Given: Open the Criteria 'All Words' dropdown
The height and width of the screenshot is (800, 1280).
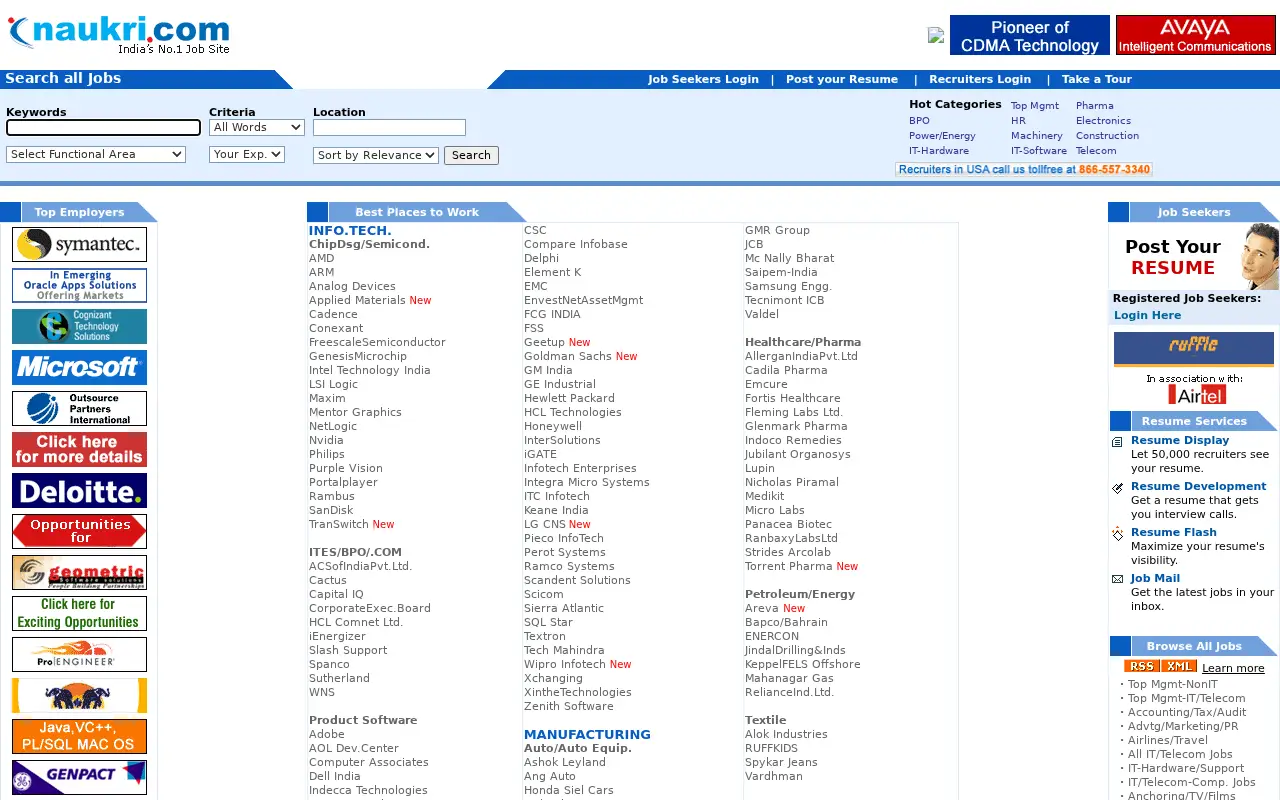Looking at the screenshot, I should coord(257,127).
